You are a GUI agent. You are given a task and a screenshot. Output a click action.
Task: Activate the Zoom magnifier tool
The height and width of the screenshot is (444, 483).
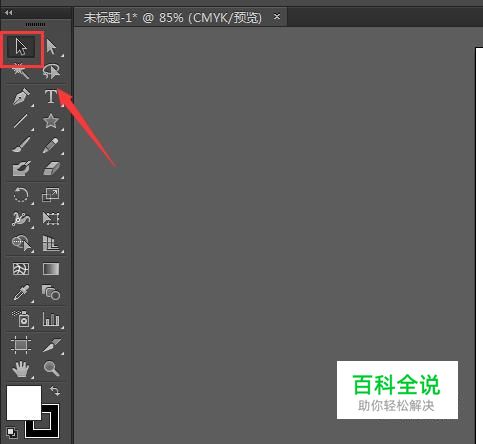[x=51, y=369]
